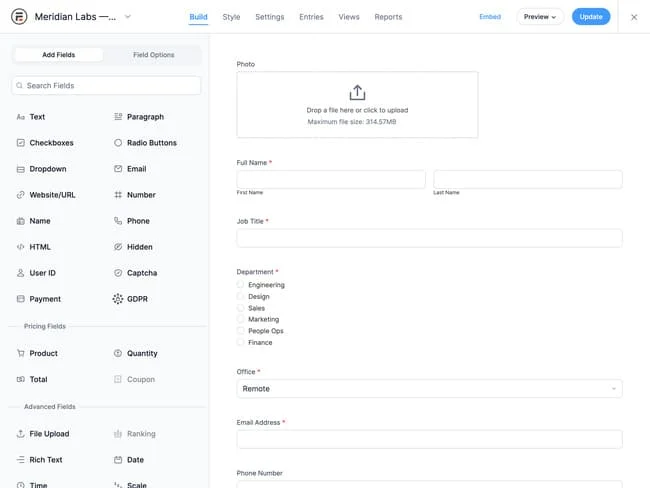The height and width of the screenshot is (488, 650).
Task: Select the Engineering department radio
Action: click(x=240, y=284)
